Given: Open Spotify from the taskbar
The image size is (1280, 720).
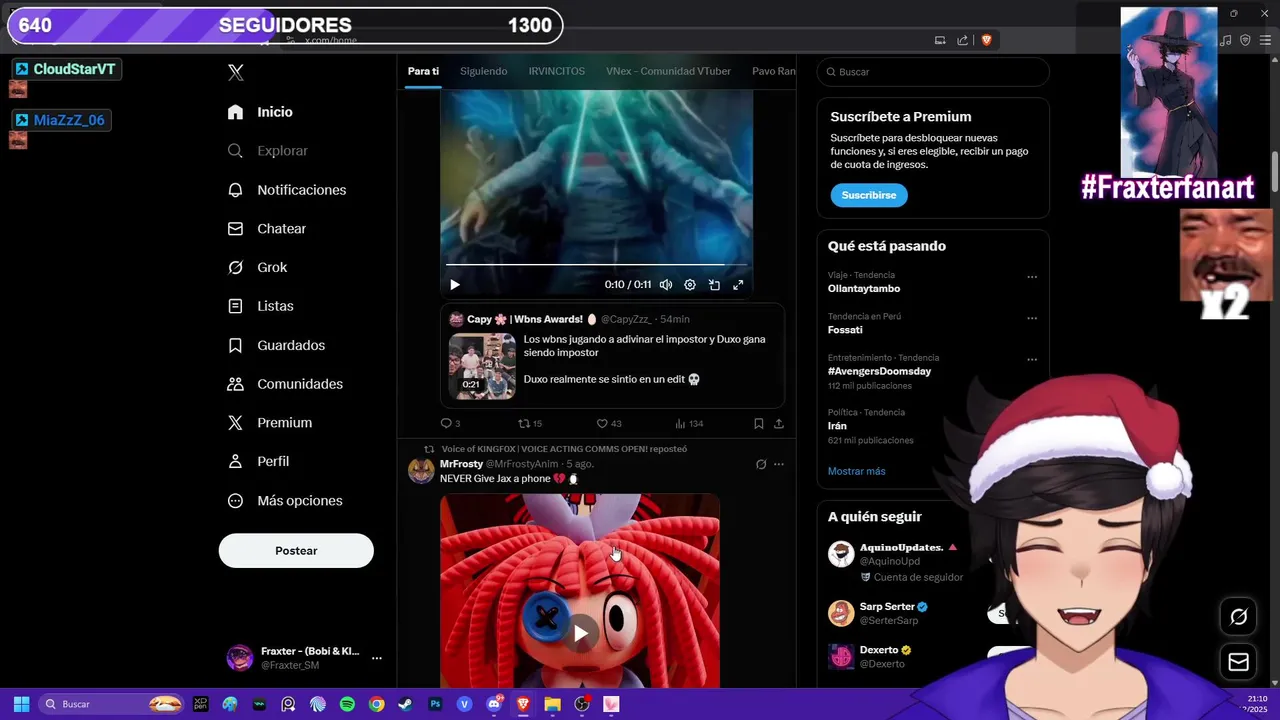Looking at the screenshot, I should pos(347,704).
